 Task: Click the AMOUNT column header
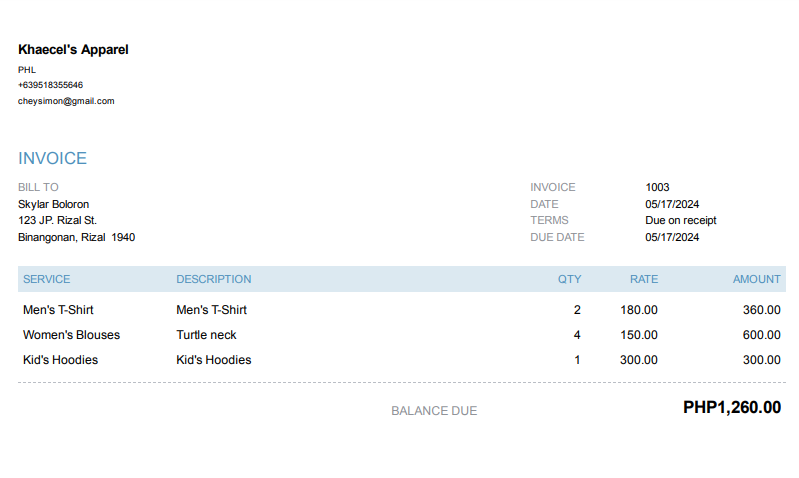pos(757,279)
